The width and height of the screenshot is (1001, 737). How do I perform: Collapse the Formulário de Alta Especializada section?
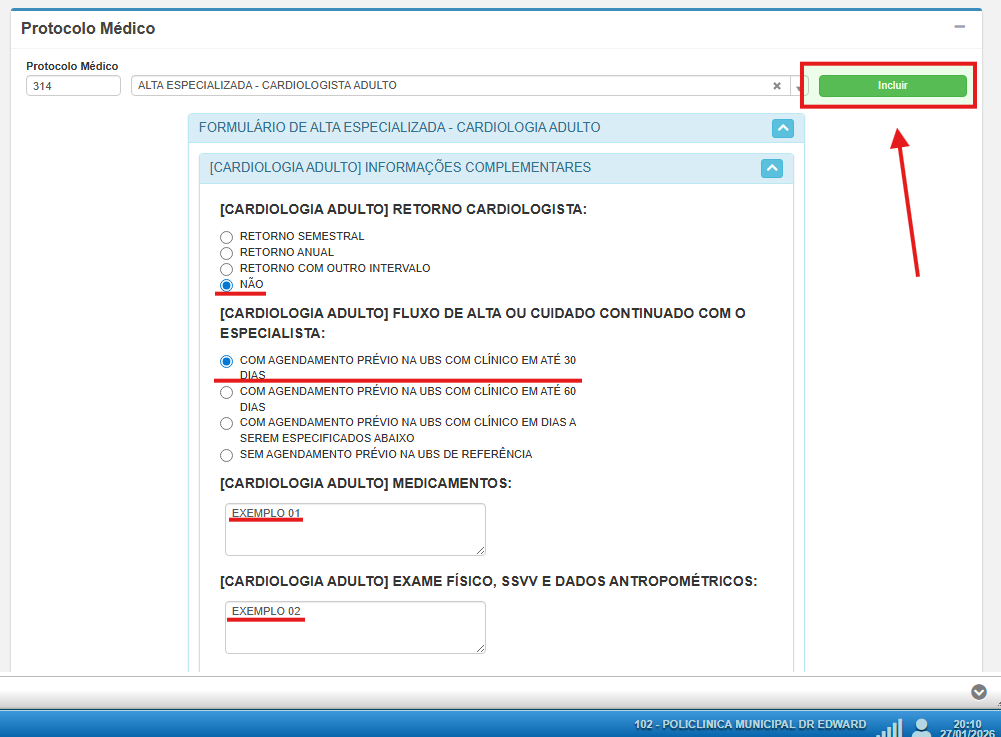783,128
